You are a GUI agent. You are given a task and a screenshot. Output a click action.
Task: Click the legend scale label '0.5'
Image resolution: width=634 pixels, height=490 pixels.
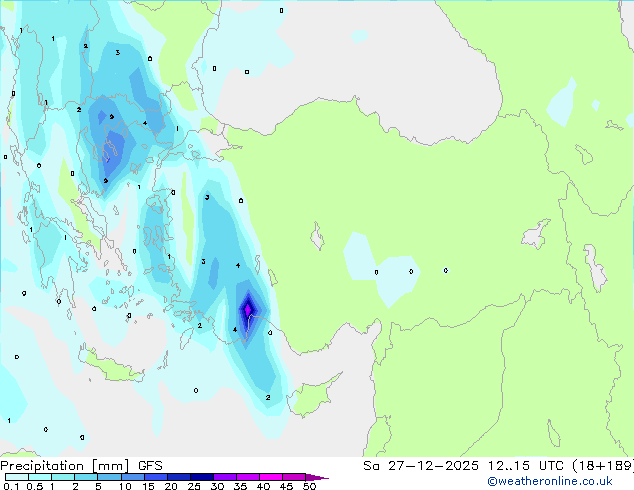click(x=35, y=486)
